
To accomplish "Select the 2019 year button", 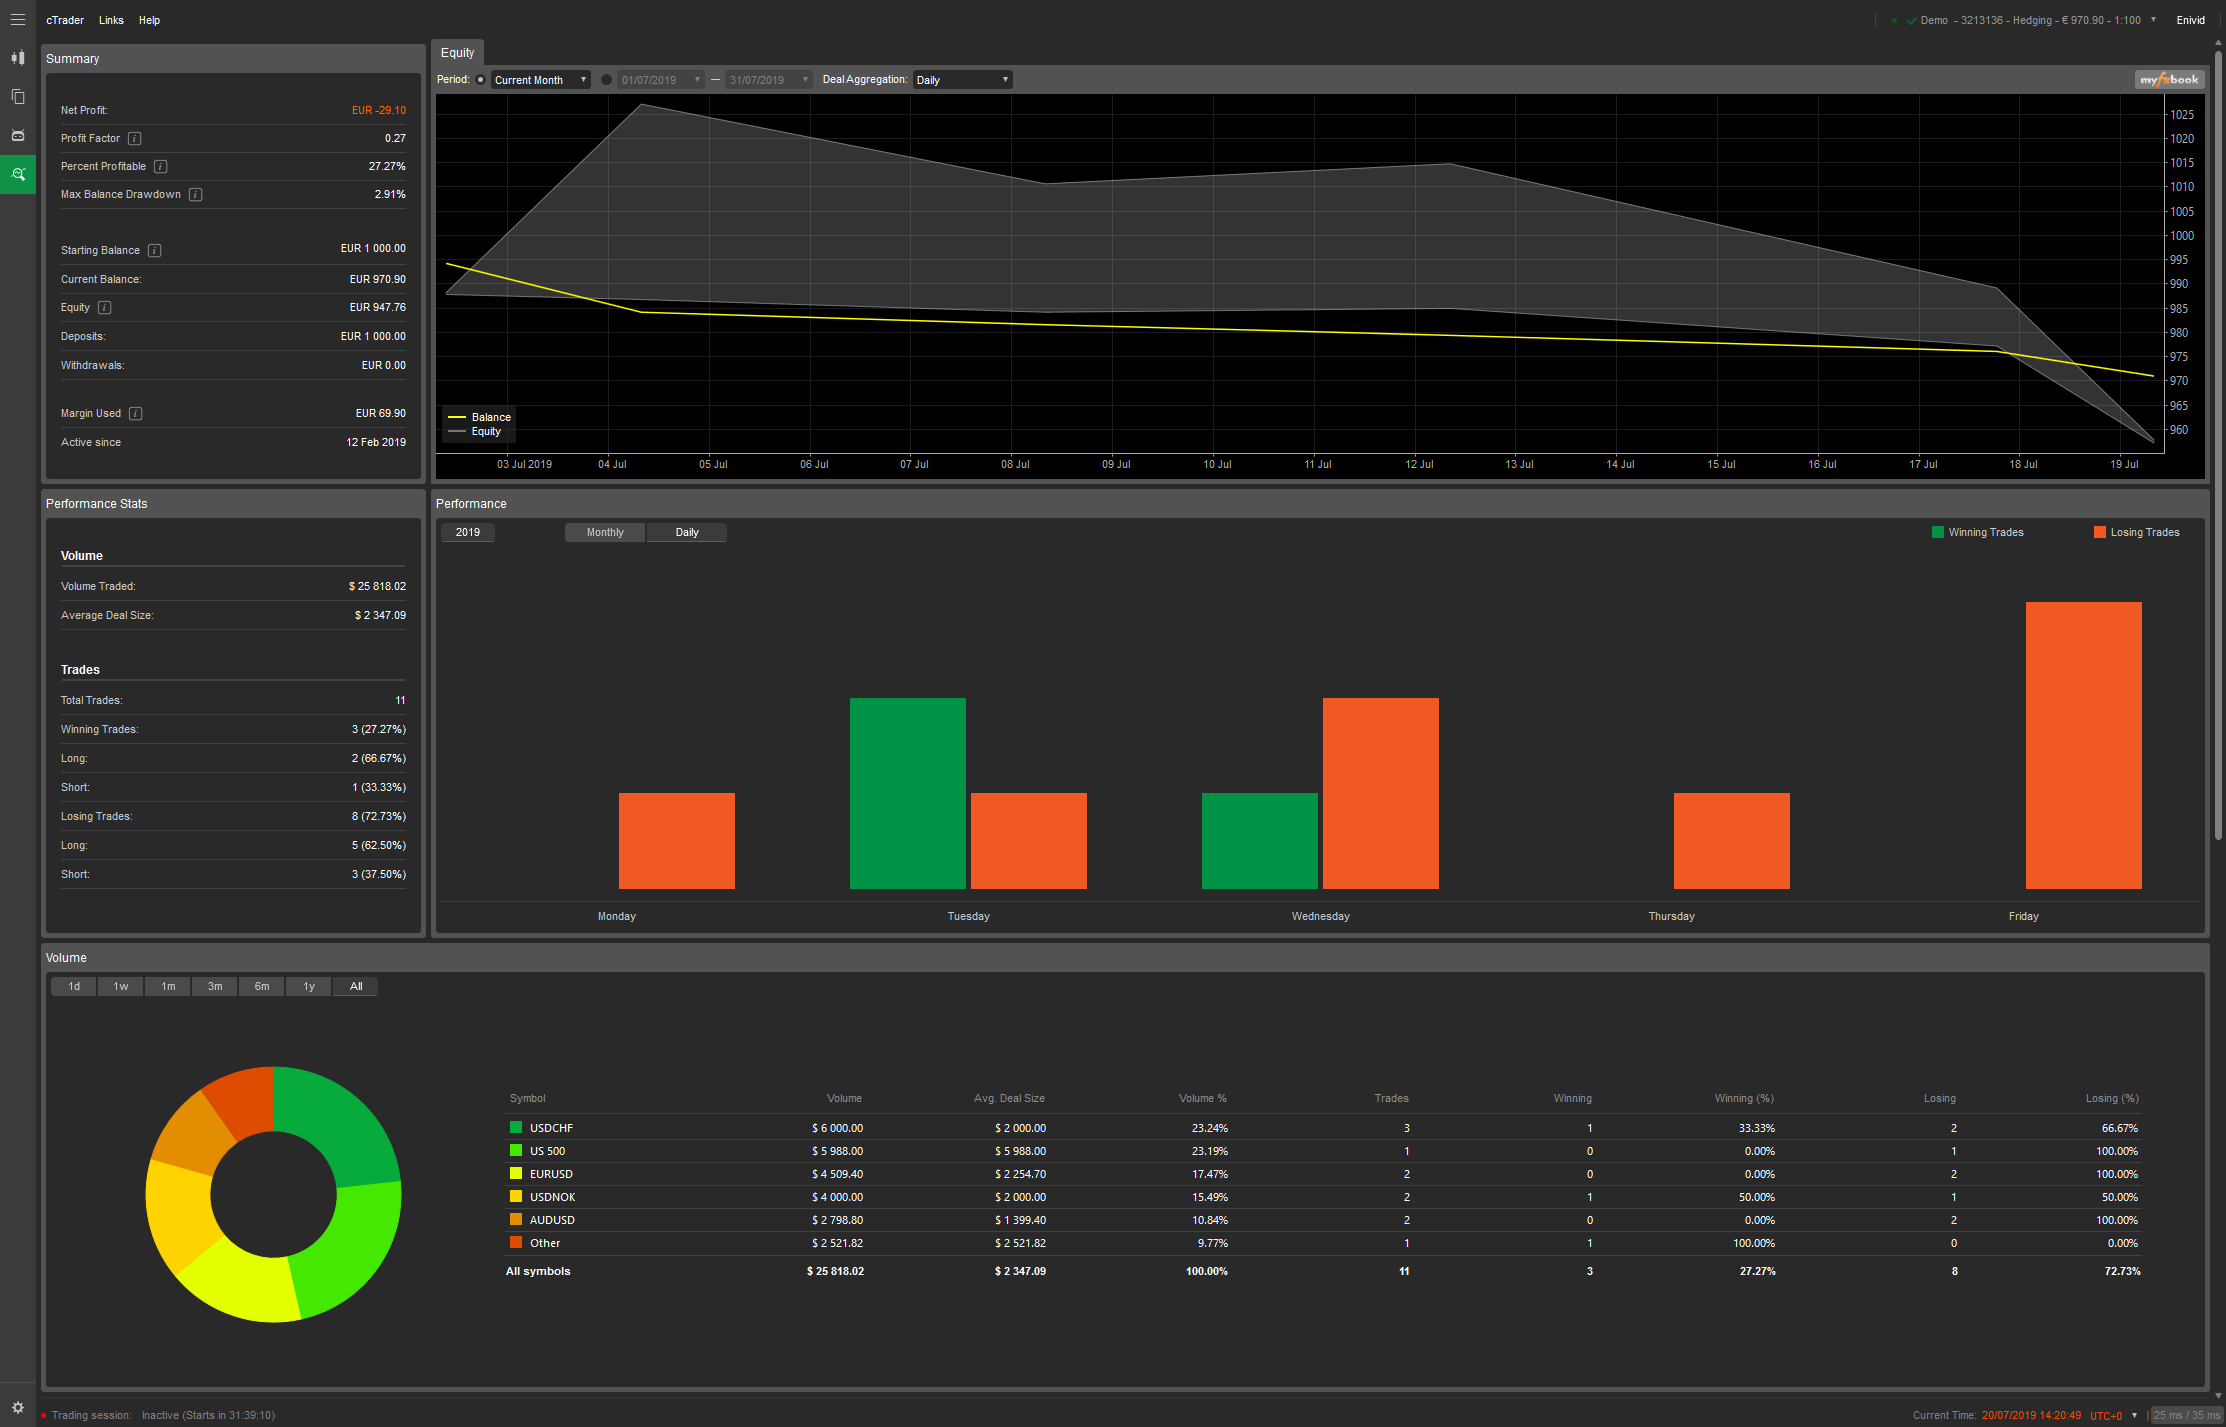I will (x=468, y=533).
